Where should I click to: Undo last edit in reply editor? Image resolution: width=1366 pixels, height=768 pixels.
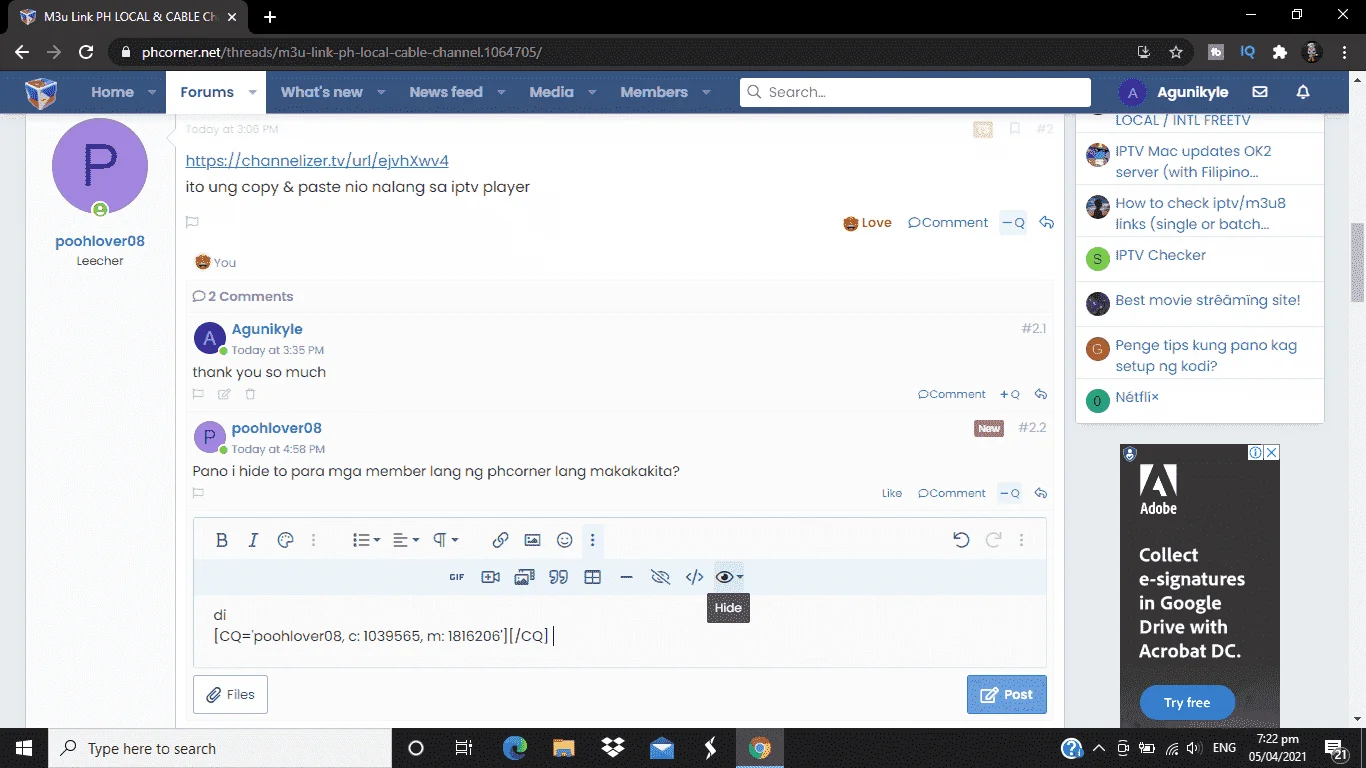[961, 540]
